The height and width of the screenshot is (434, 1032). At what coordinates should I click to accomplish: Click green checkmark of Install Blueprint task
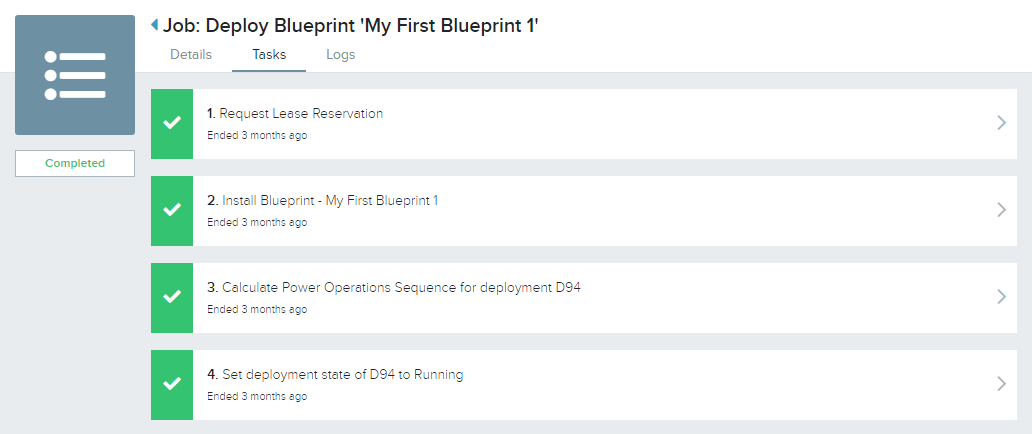point(172,211)
